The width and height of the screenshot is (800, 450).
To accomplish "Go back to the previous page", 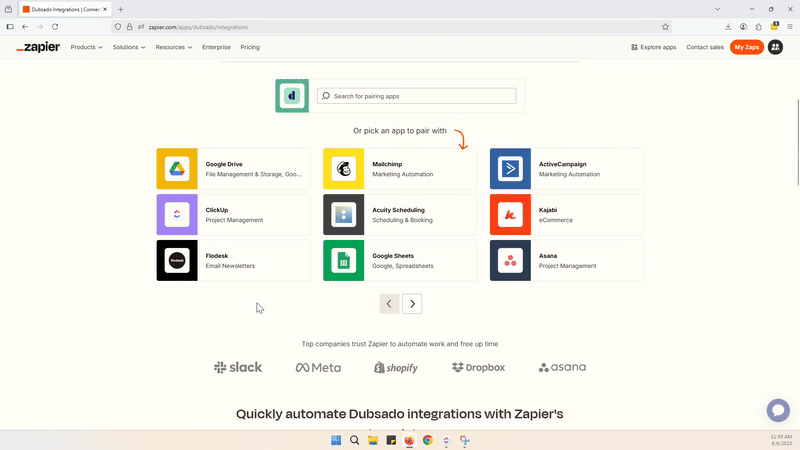I will tap(25, 27).
